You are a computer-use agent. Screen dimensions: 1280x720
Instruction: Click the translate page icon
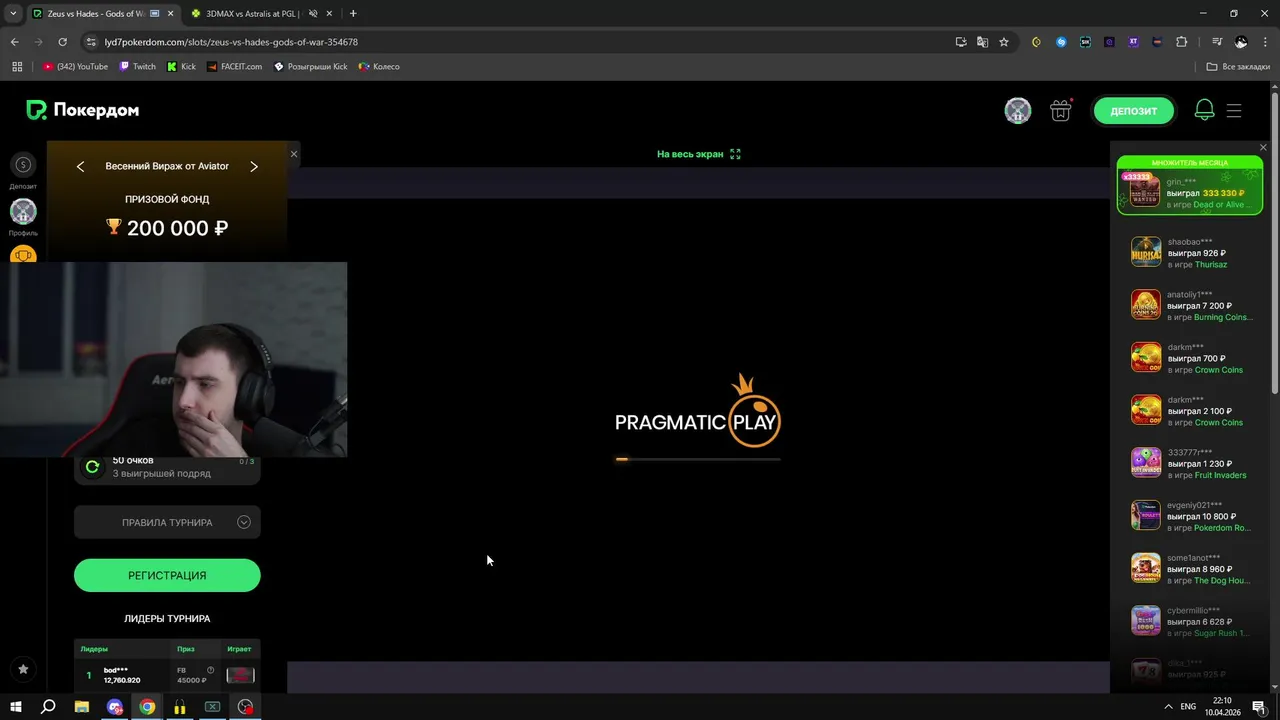coord(982,42)
